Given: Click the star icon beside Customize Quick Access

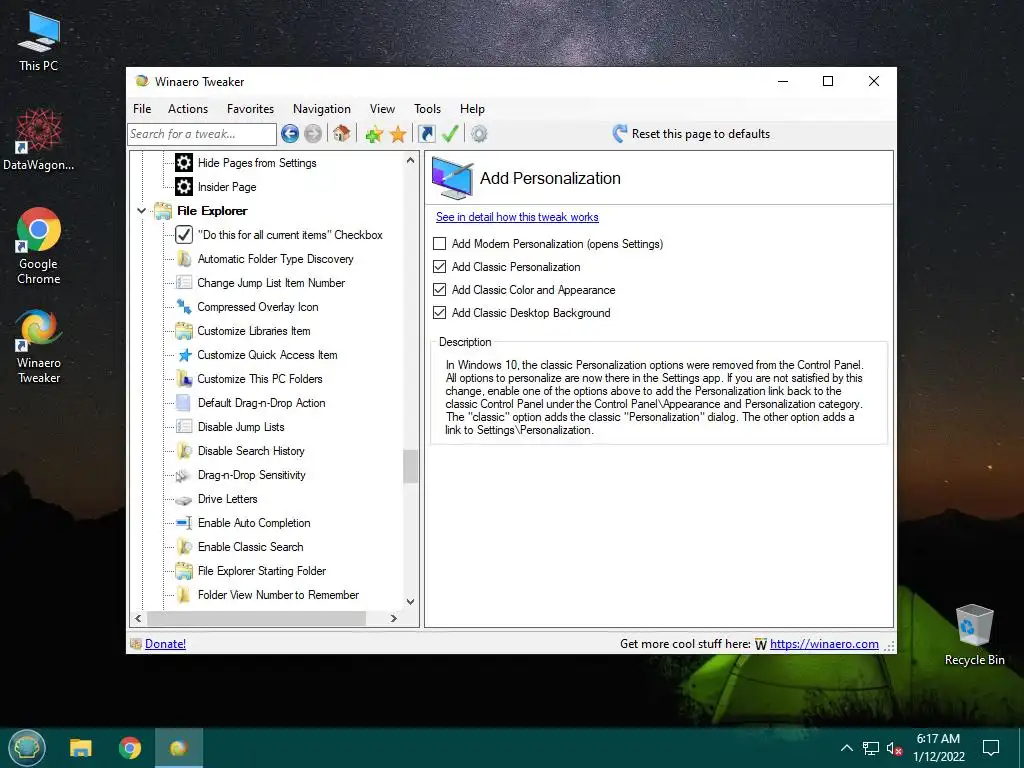Looking at the screenshot, I should (x=185, y=355).
